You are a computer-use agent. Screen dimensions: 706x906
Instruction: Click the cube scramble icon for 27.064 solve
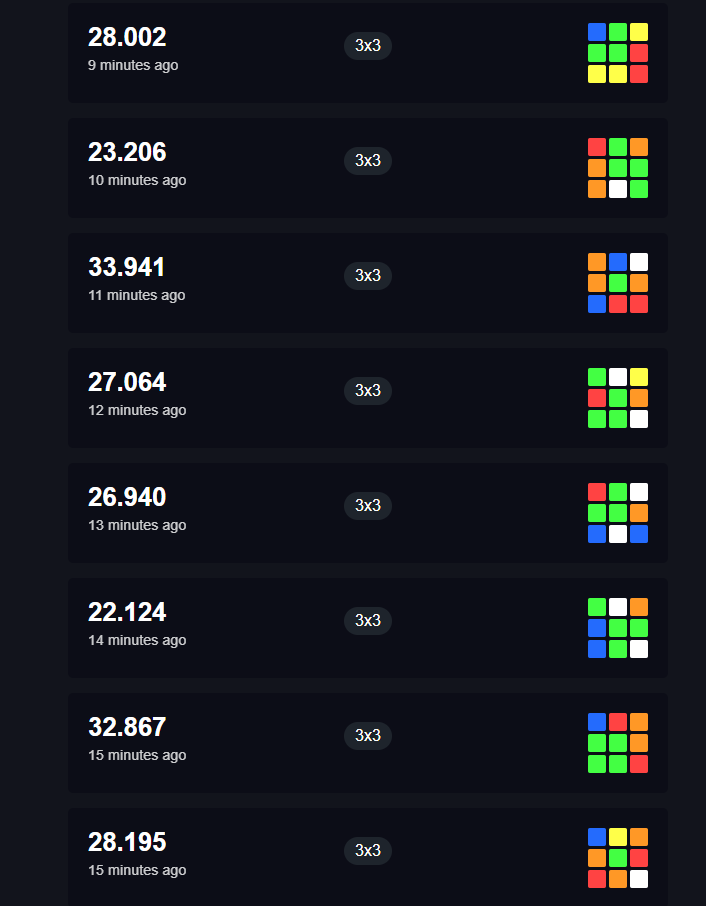(618, 398)
